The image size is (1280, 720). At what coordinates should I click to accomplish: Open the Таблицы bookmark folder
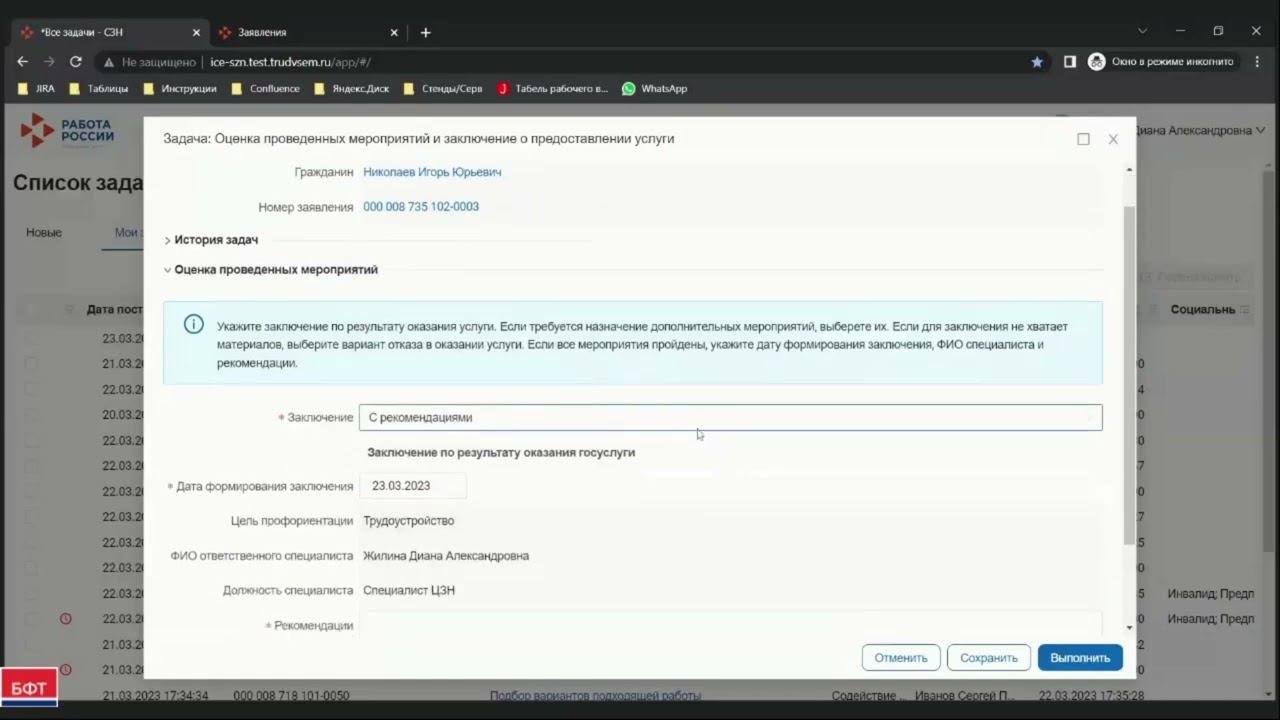click(99, 88)
